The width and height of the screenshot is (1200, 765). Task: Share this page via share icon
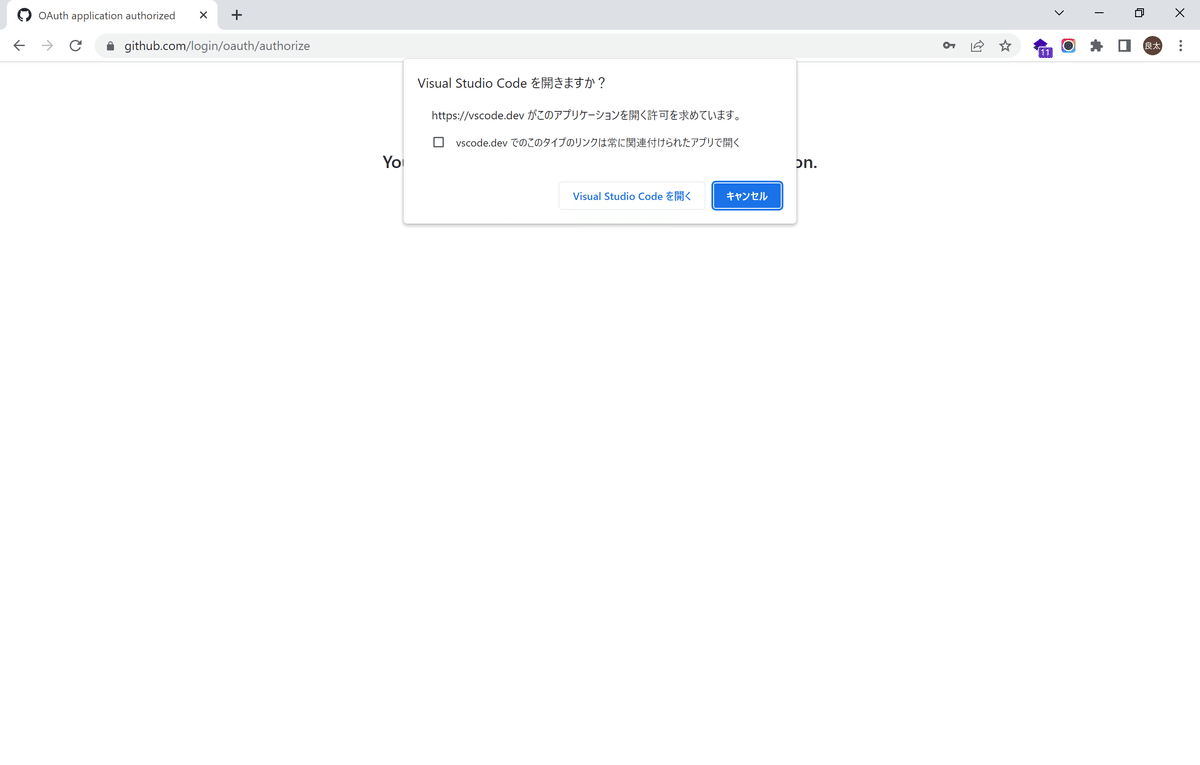[x=977, y=46]
